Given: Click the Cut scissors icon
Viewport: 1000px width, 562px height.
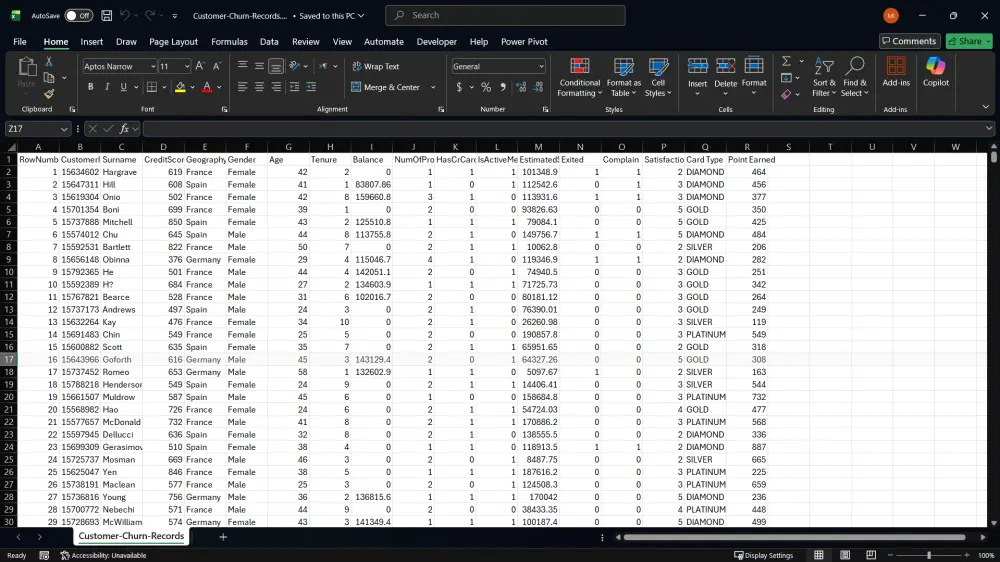Looking at the screenshot, I should (x=48, y=62).
